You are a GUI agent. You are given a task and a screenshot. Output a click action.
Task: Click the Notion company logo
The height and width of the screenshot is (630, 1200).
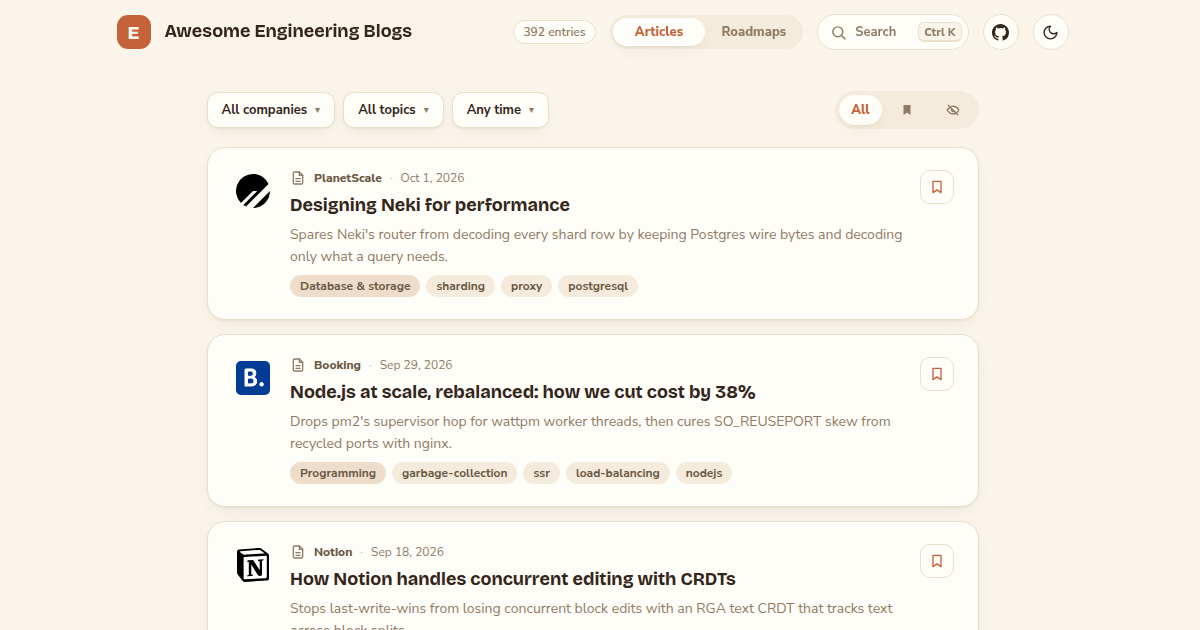[x=253, y=565]
